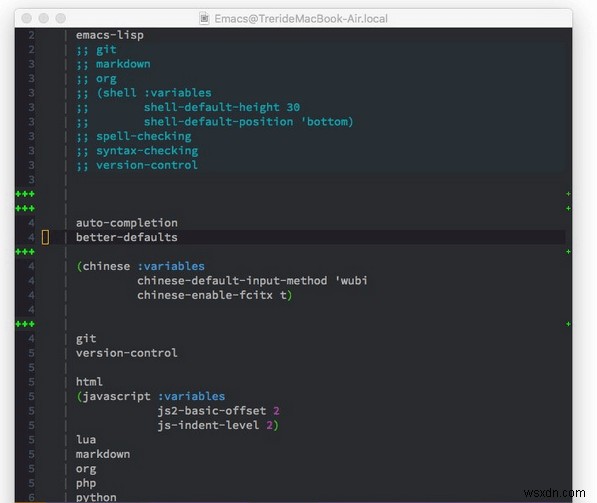Click the 'html' line
Screen dimensions: 597x503
click(x=89, y=382)
